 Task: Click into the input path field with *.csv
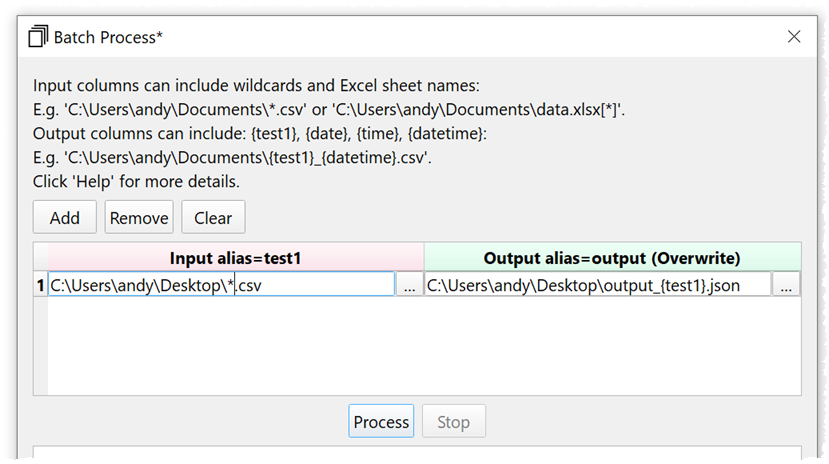point(220,285)
